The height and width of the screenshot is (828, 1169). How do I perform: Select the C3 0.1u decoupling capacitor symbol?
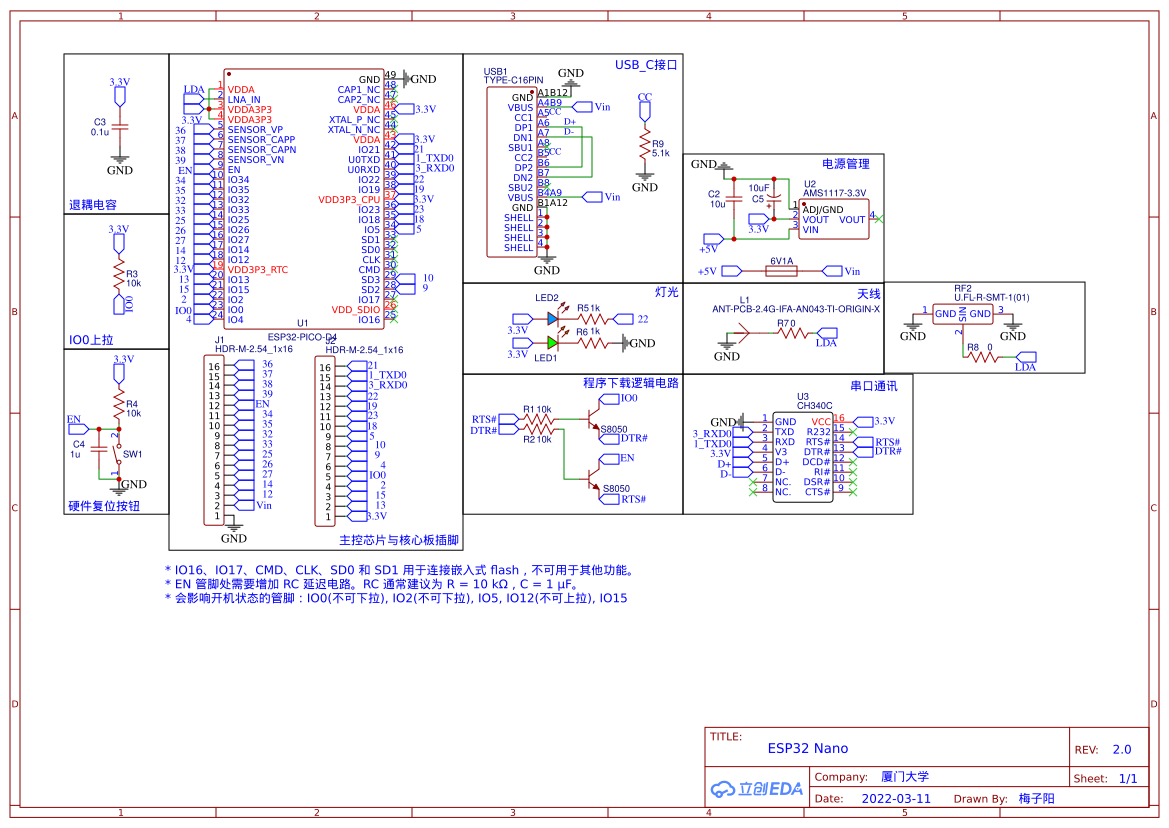[x=119, y=127]
